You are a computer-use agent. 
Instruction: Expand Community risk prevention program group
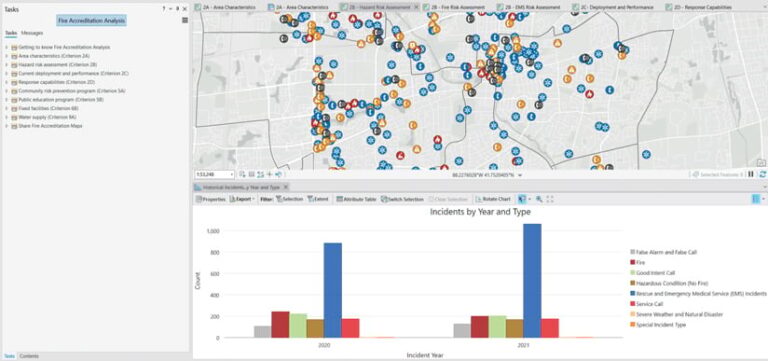7,91
